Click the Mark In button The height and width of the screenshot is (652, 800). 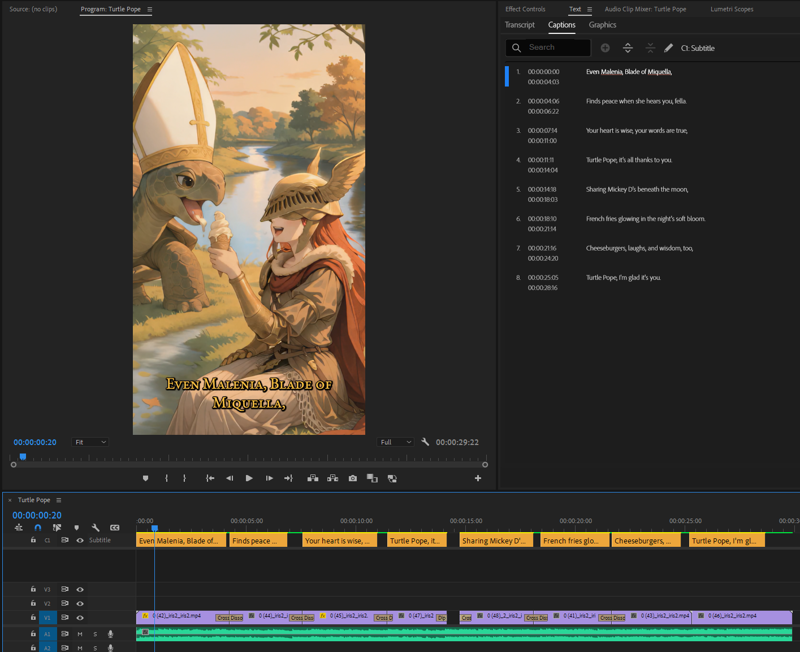(166, 478)
